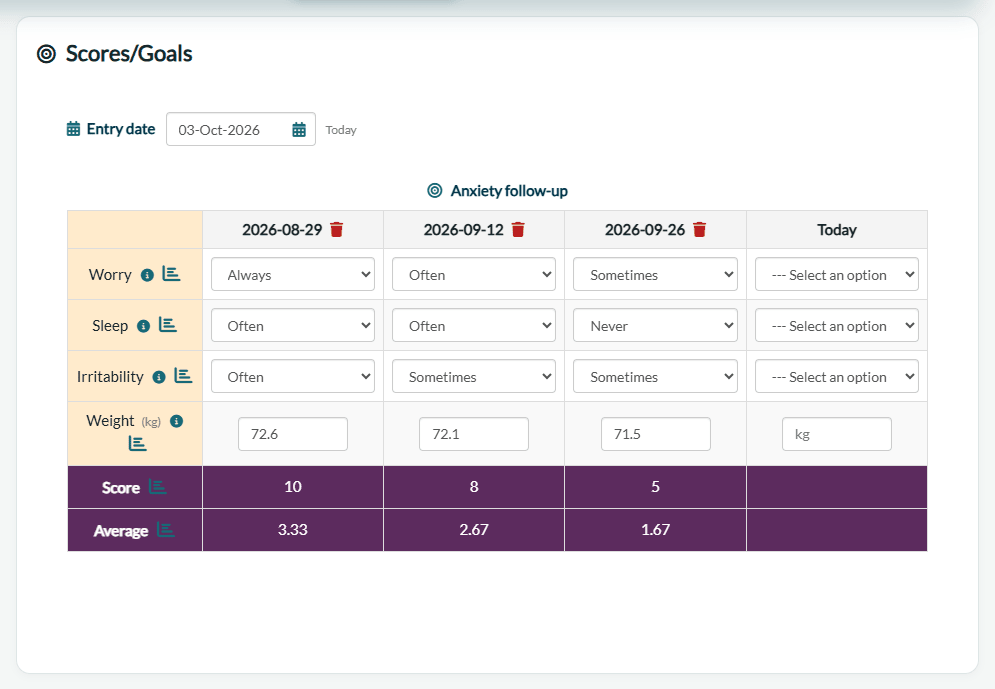
Task: Select a Worry option for Today
Action: (x=837, y=274)
